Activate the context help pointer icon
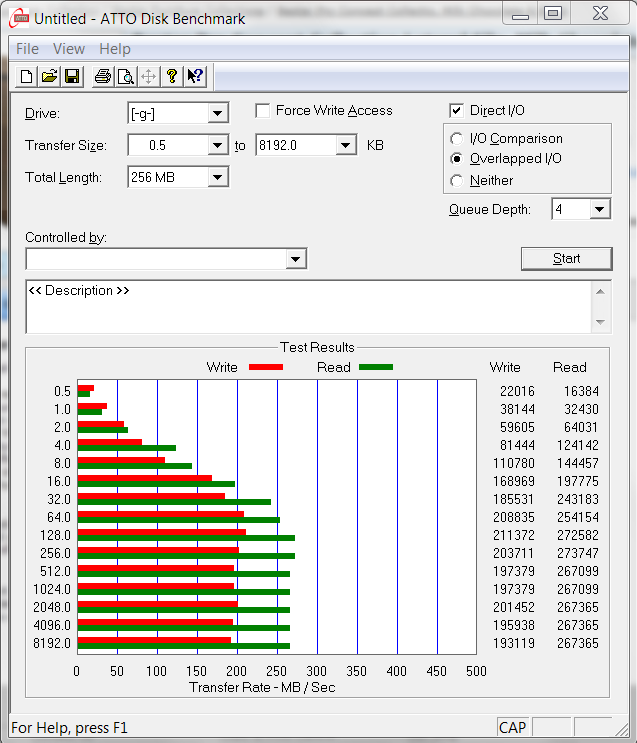The image size is (637, 743). 195,77
